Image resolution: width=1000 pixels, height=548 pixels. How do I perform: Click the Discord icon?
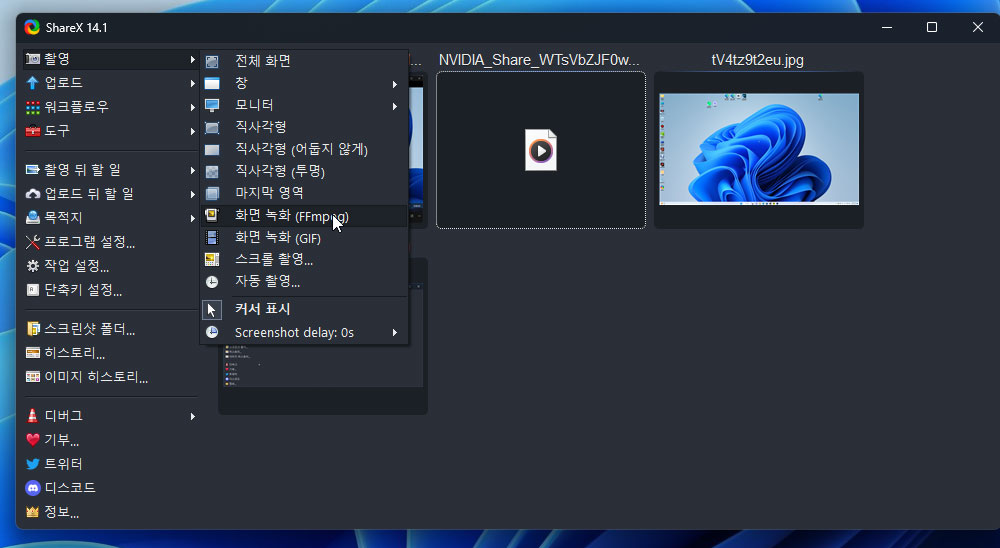tap(33, 488)
